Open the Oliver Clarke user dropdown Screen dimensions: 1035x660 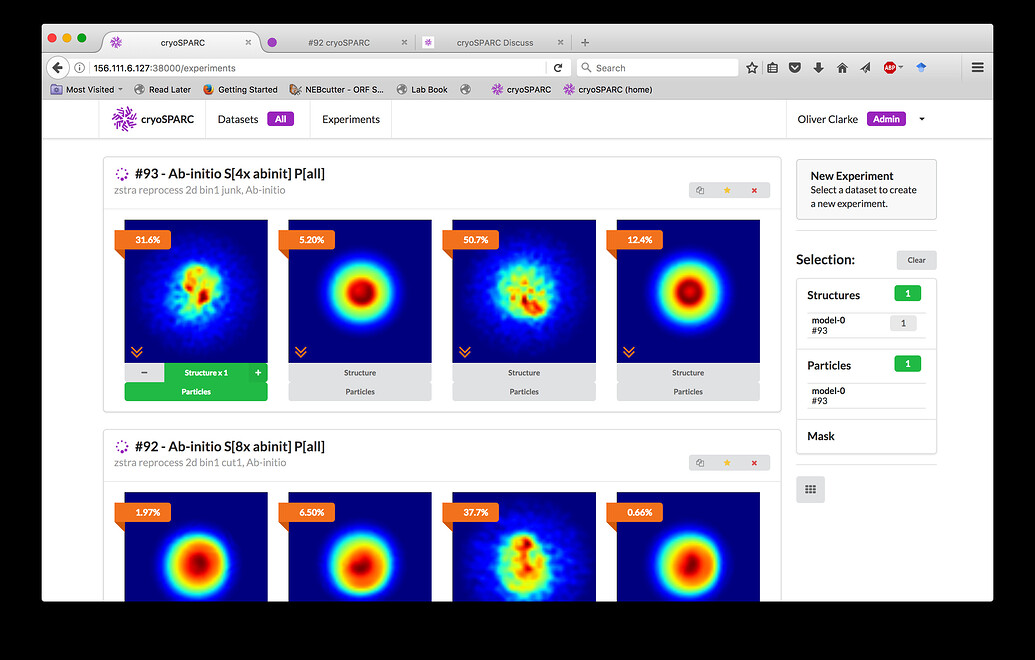921,119
